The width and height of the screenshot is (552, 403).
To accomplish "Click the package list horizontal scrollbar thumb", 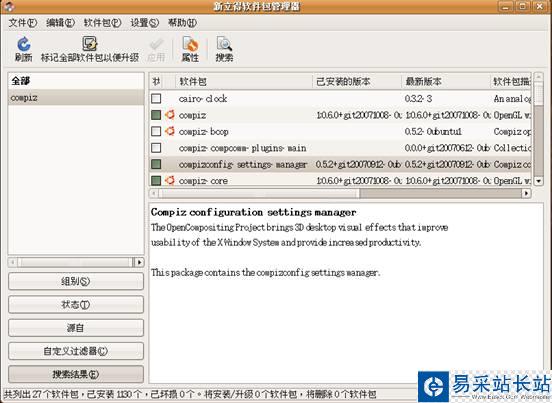I will [259, 193].
